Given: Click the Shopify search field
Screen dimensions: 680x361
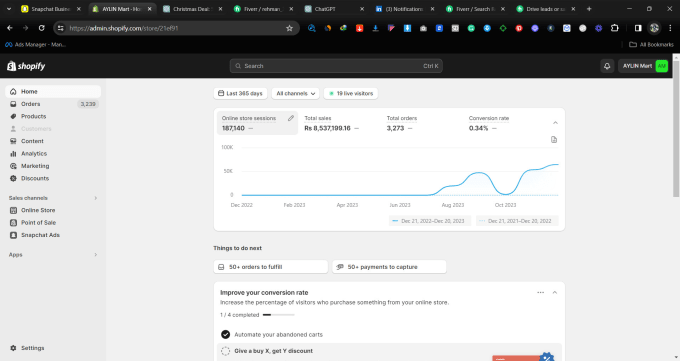Looking at the screenshot, I should coord(336,66).
